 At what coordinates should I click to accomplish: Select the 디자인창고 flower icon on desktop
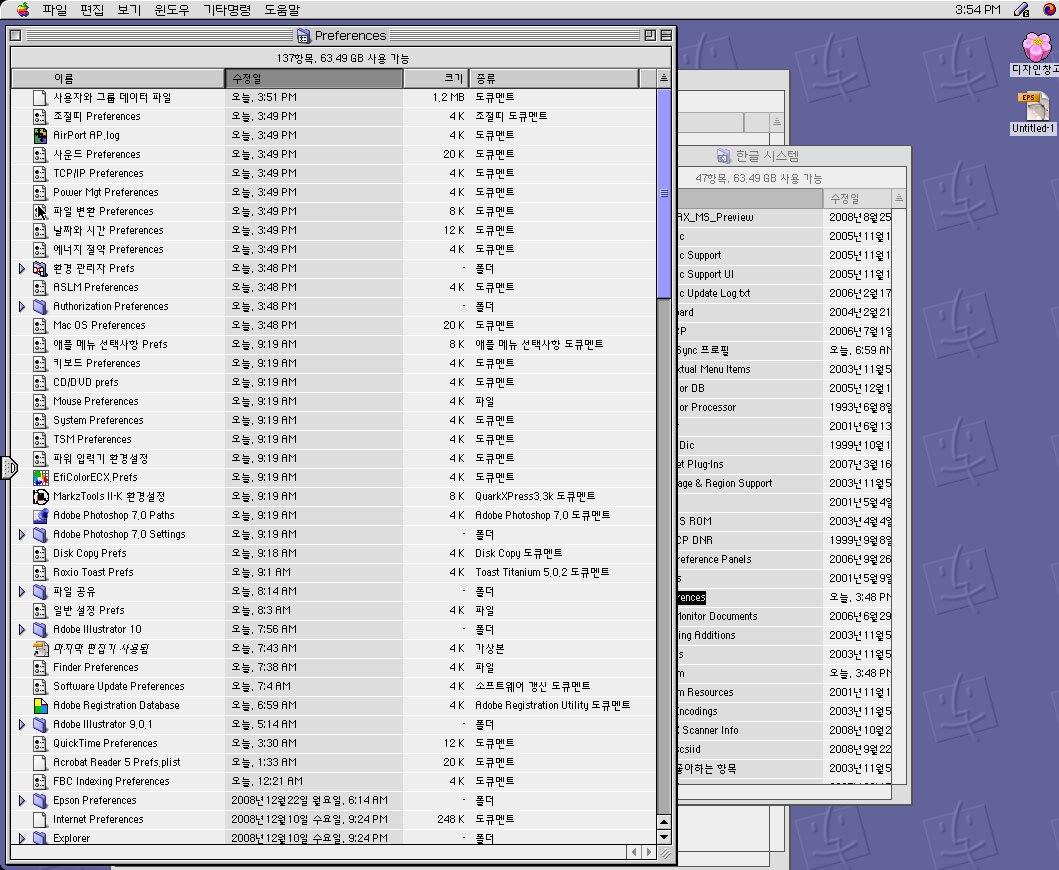click(1034, 47)
